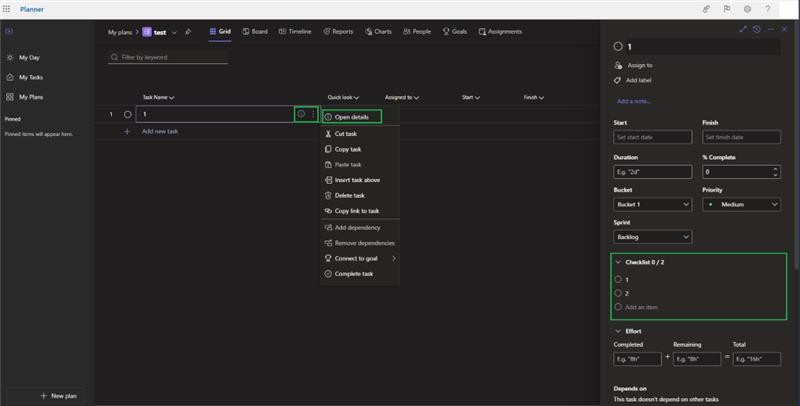Collapse the left navigation pane icon
800x406 pixels.
tap(9, 31)
